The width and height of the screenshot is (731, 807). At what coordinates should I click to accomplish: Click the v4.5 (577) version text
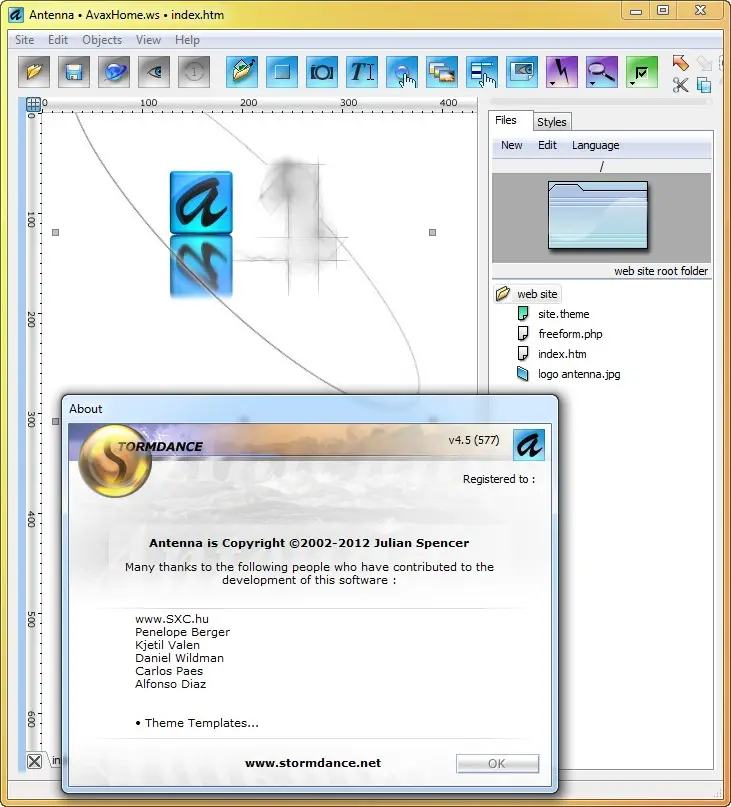(x=474, y=441)
